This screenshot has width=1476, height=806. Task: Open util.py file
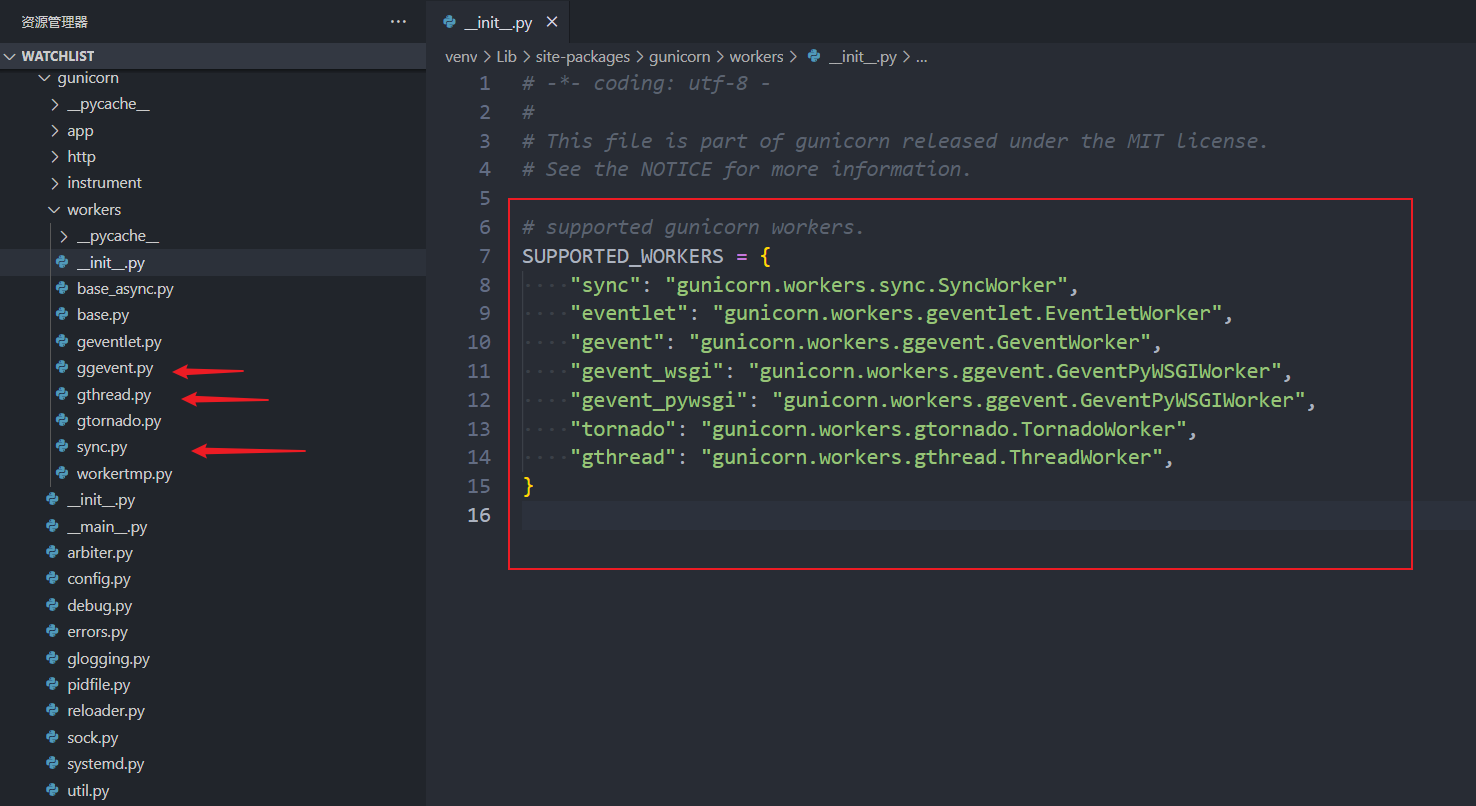(213, 791)
